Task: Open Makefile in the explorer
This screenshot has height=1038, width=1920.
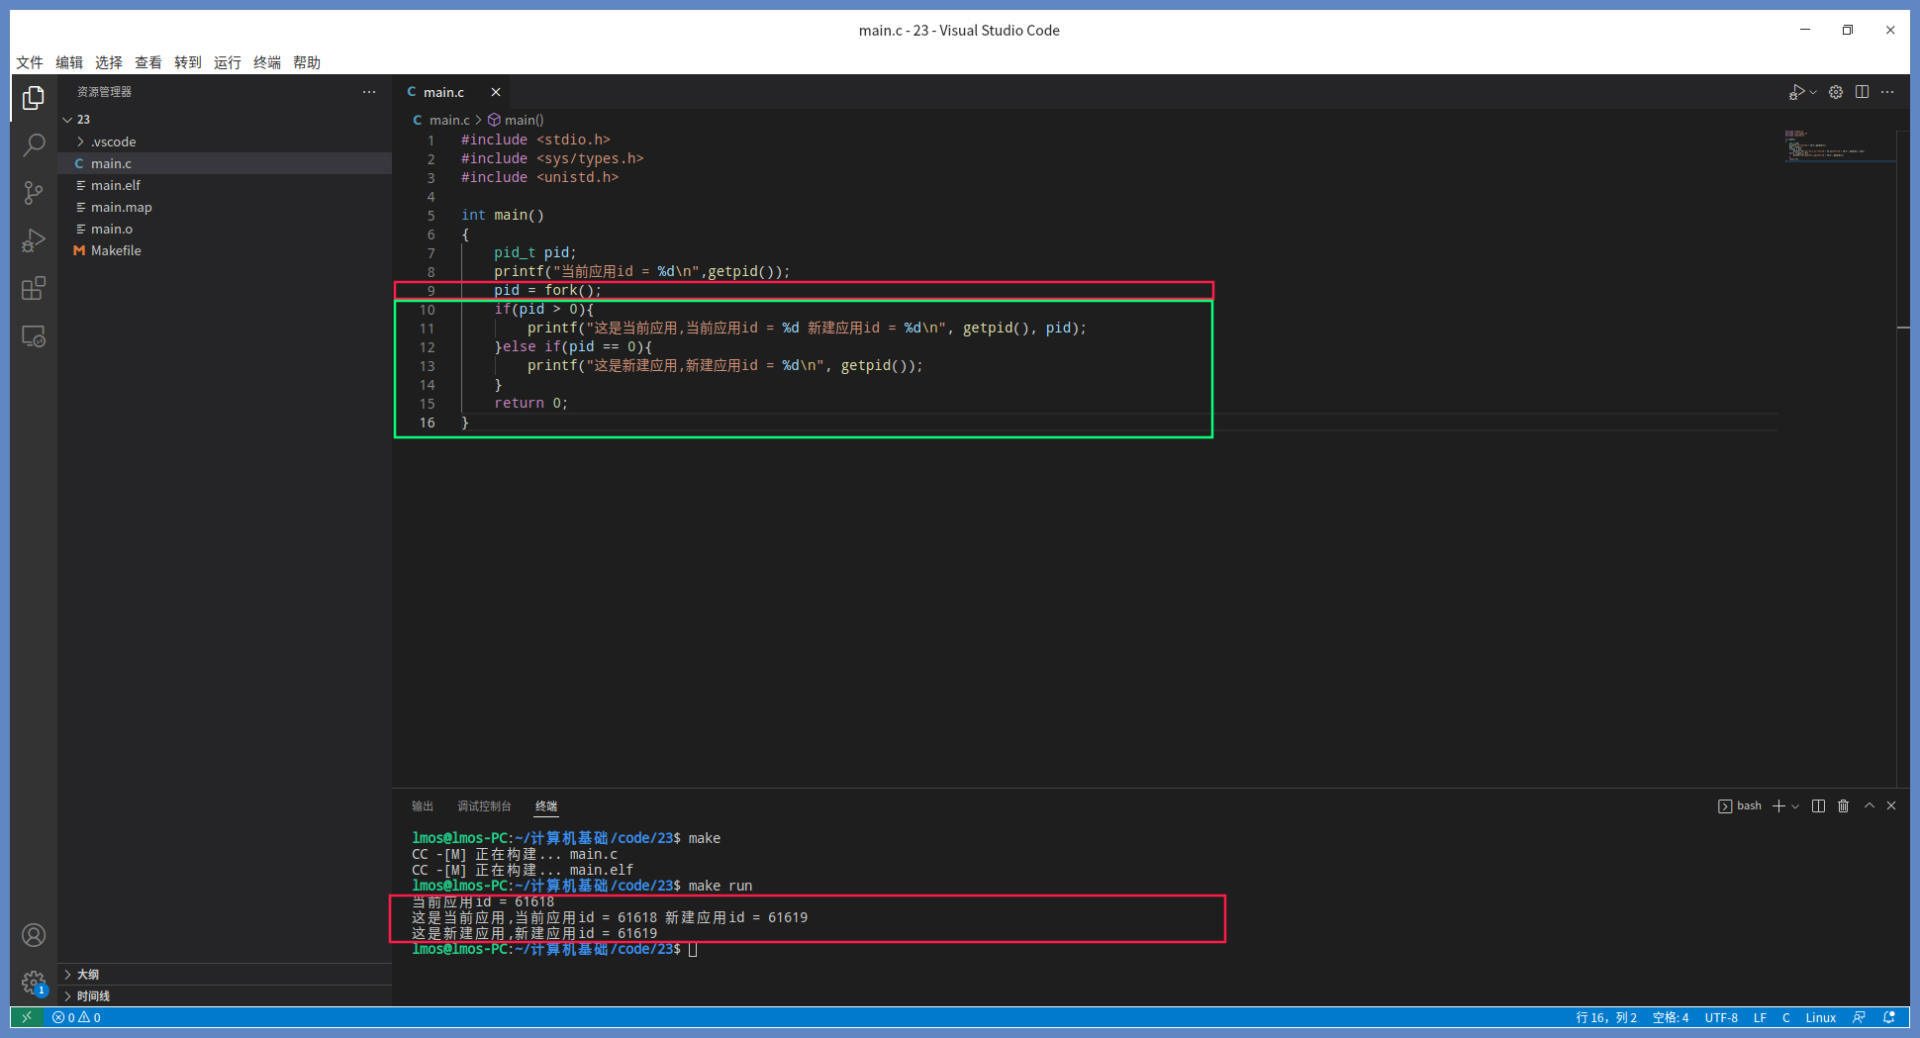Action: click(x=116, y=251)
